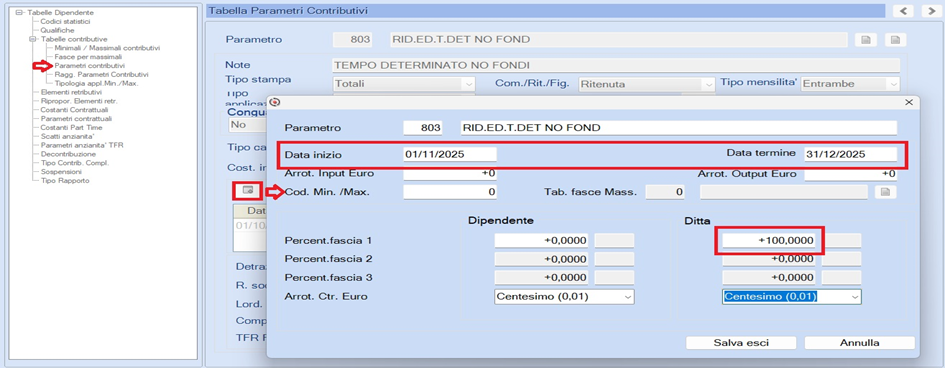Screen dimensions: 945x368
Task: Open Parametri contributivi tree item
Action: (x=89, y=65)
